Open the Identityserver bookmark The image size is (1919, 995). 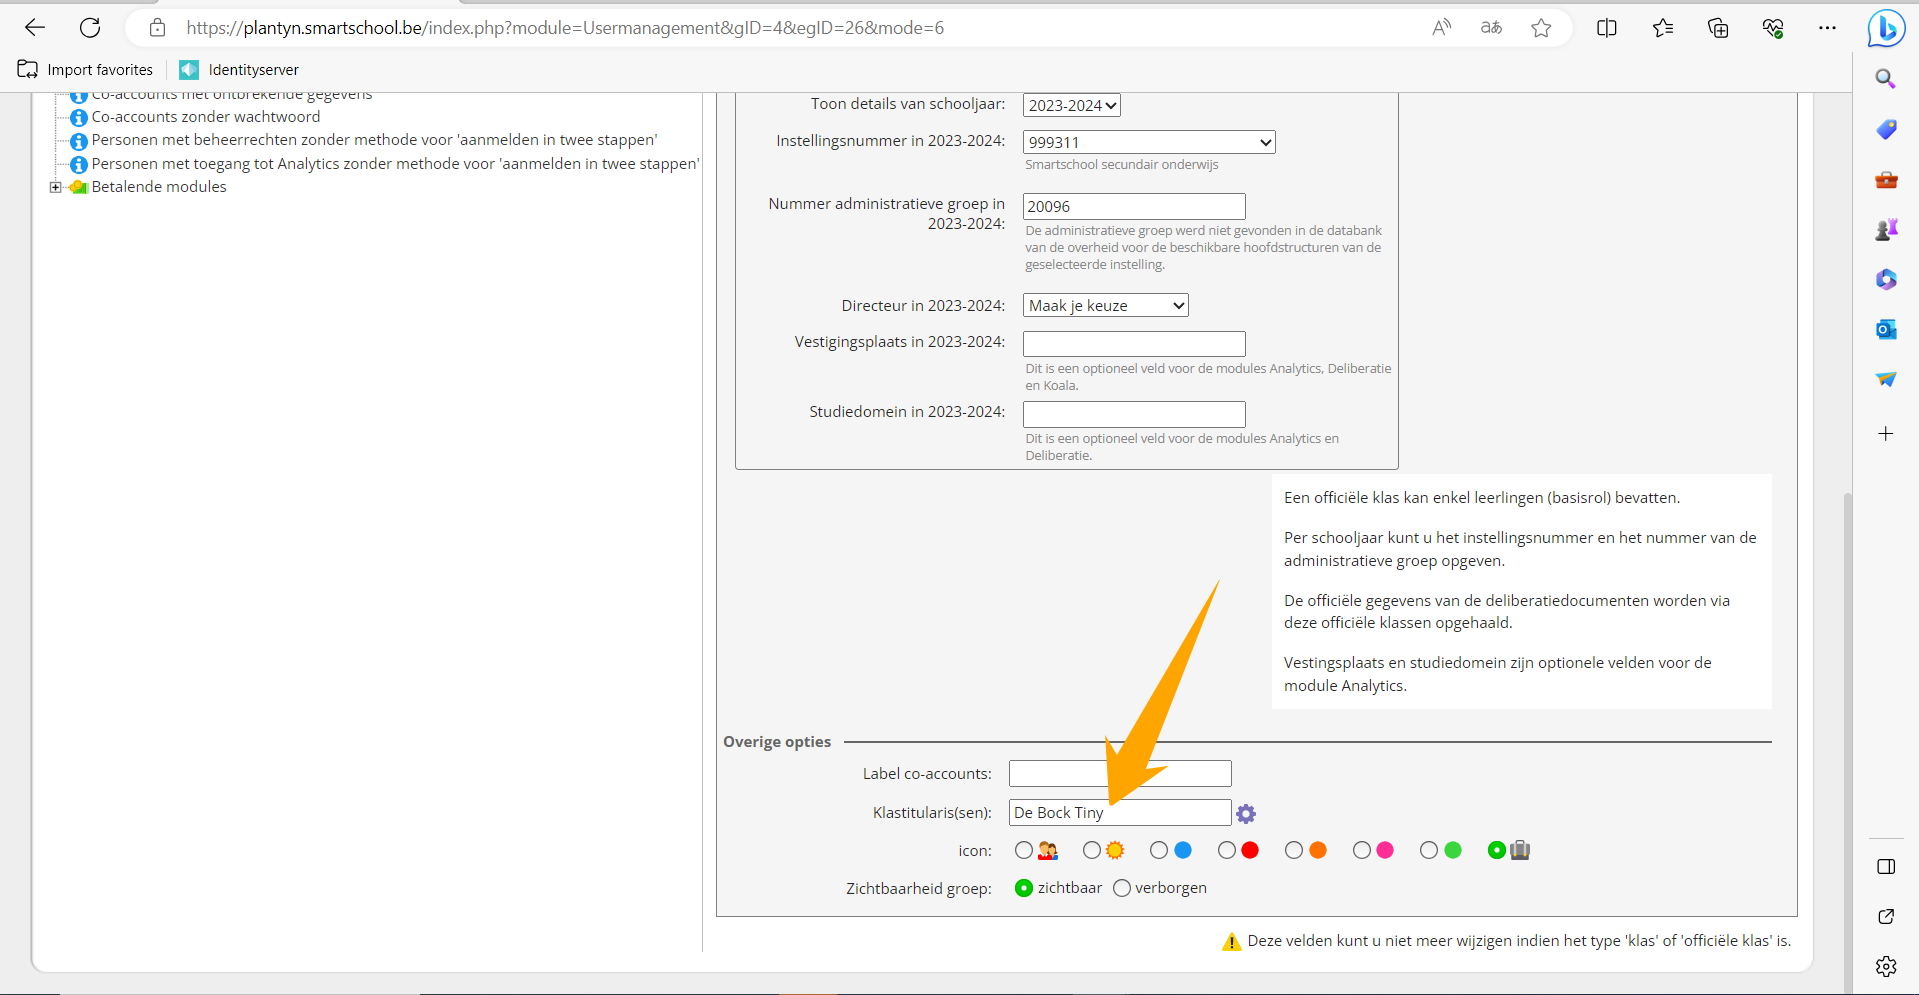tap(240, 70)
